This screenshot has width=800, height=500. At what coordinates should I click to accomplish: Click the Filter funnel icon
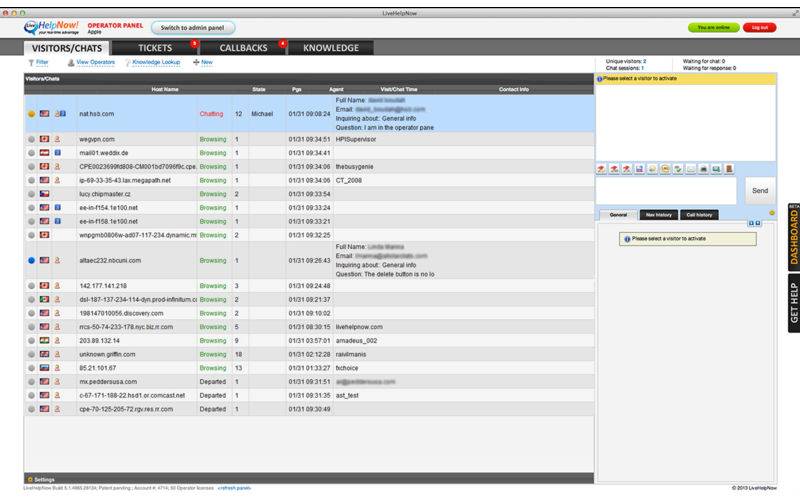tap(31, 63)
